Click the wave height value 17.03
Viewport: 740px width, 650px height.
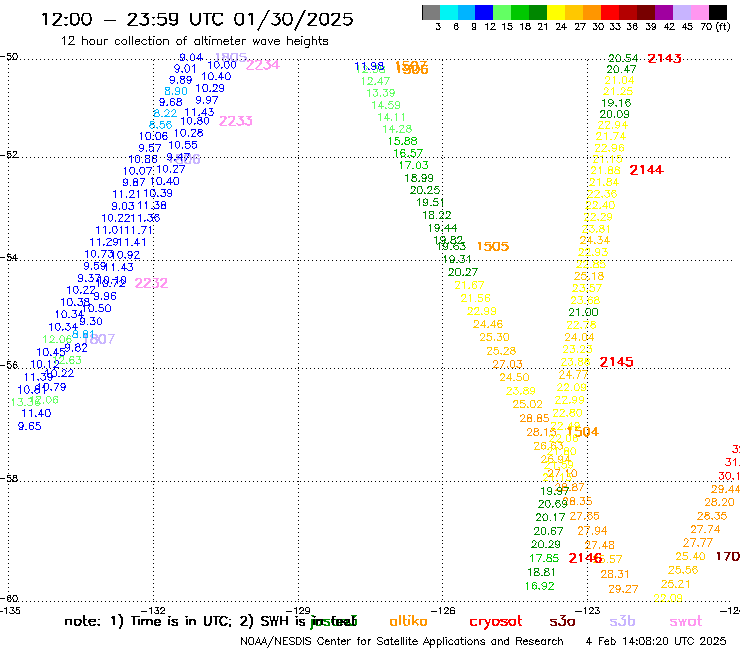[x=413, y=165]
